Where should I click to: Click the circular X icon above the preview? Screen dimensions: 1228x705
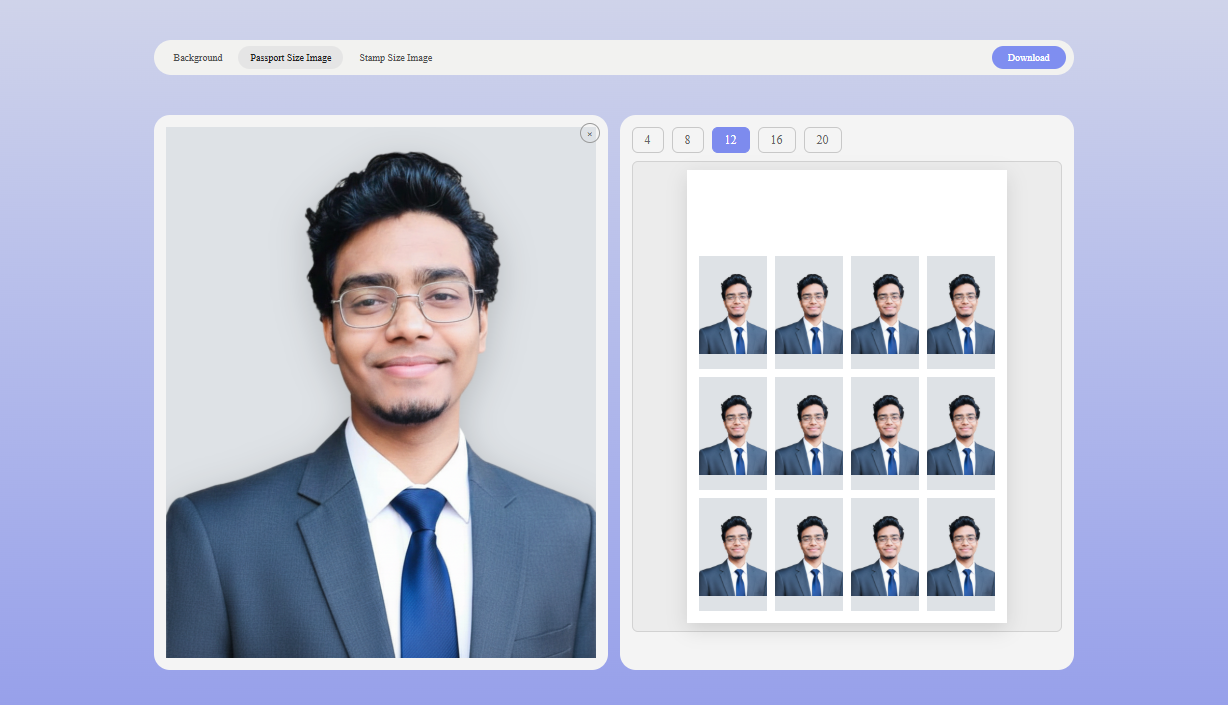click(590, 132)
